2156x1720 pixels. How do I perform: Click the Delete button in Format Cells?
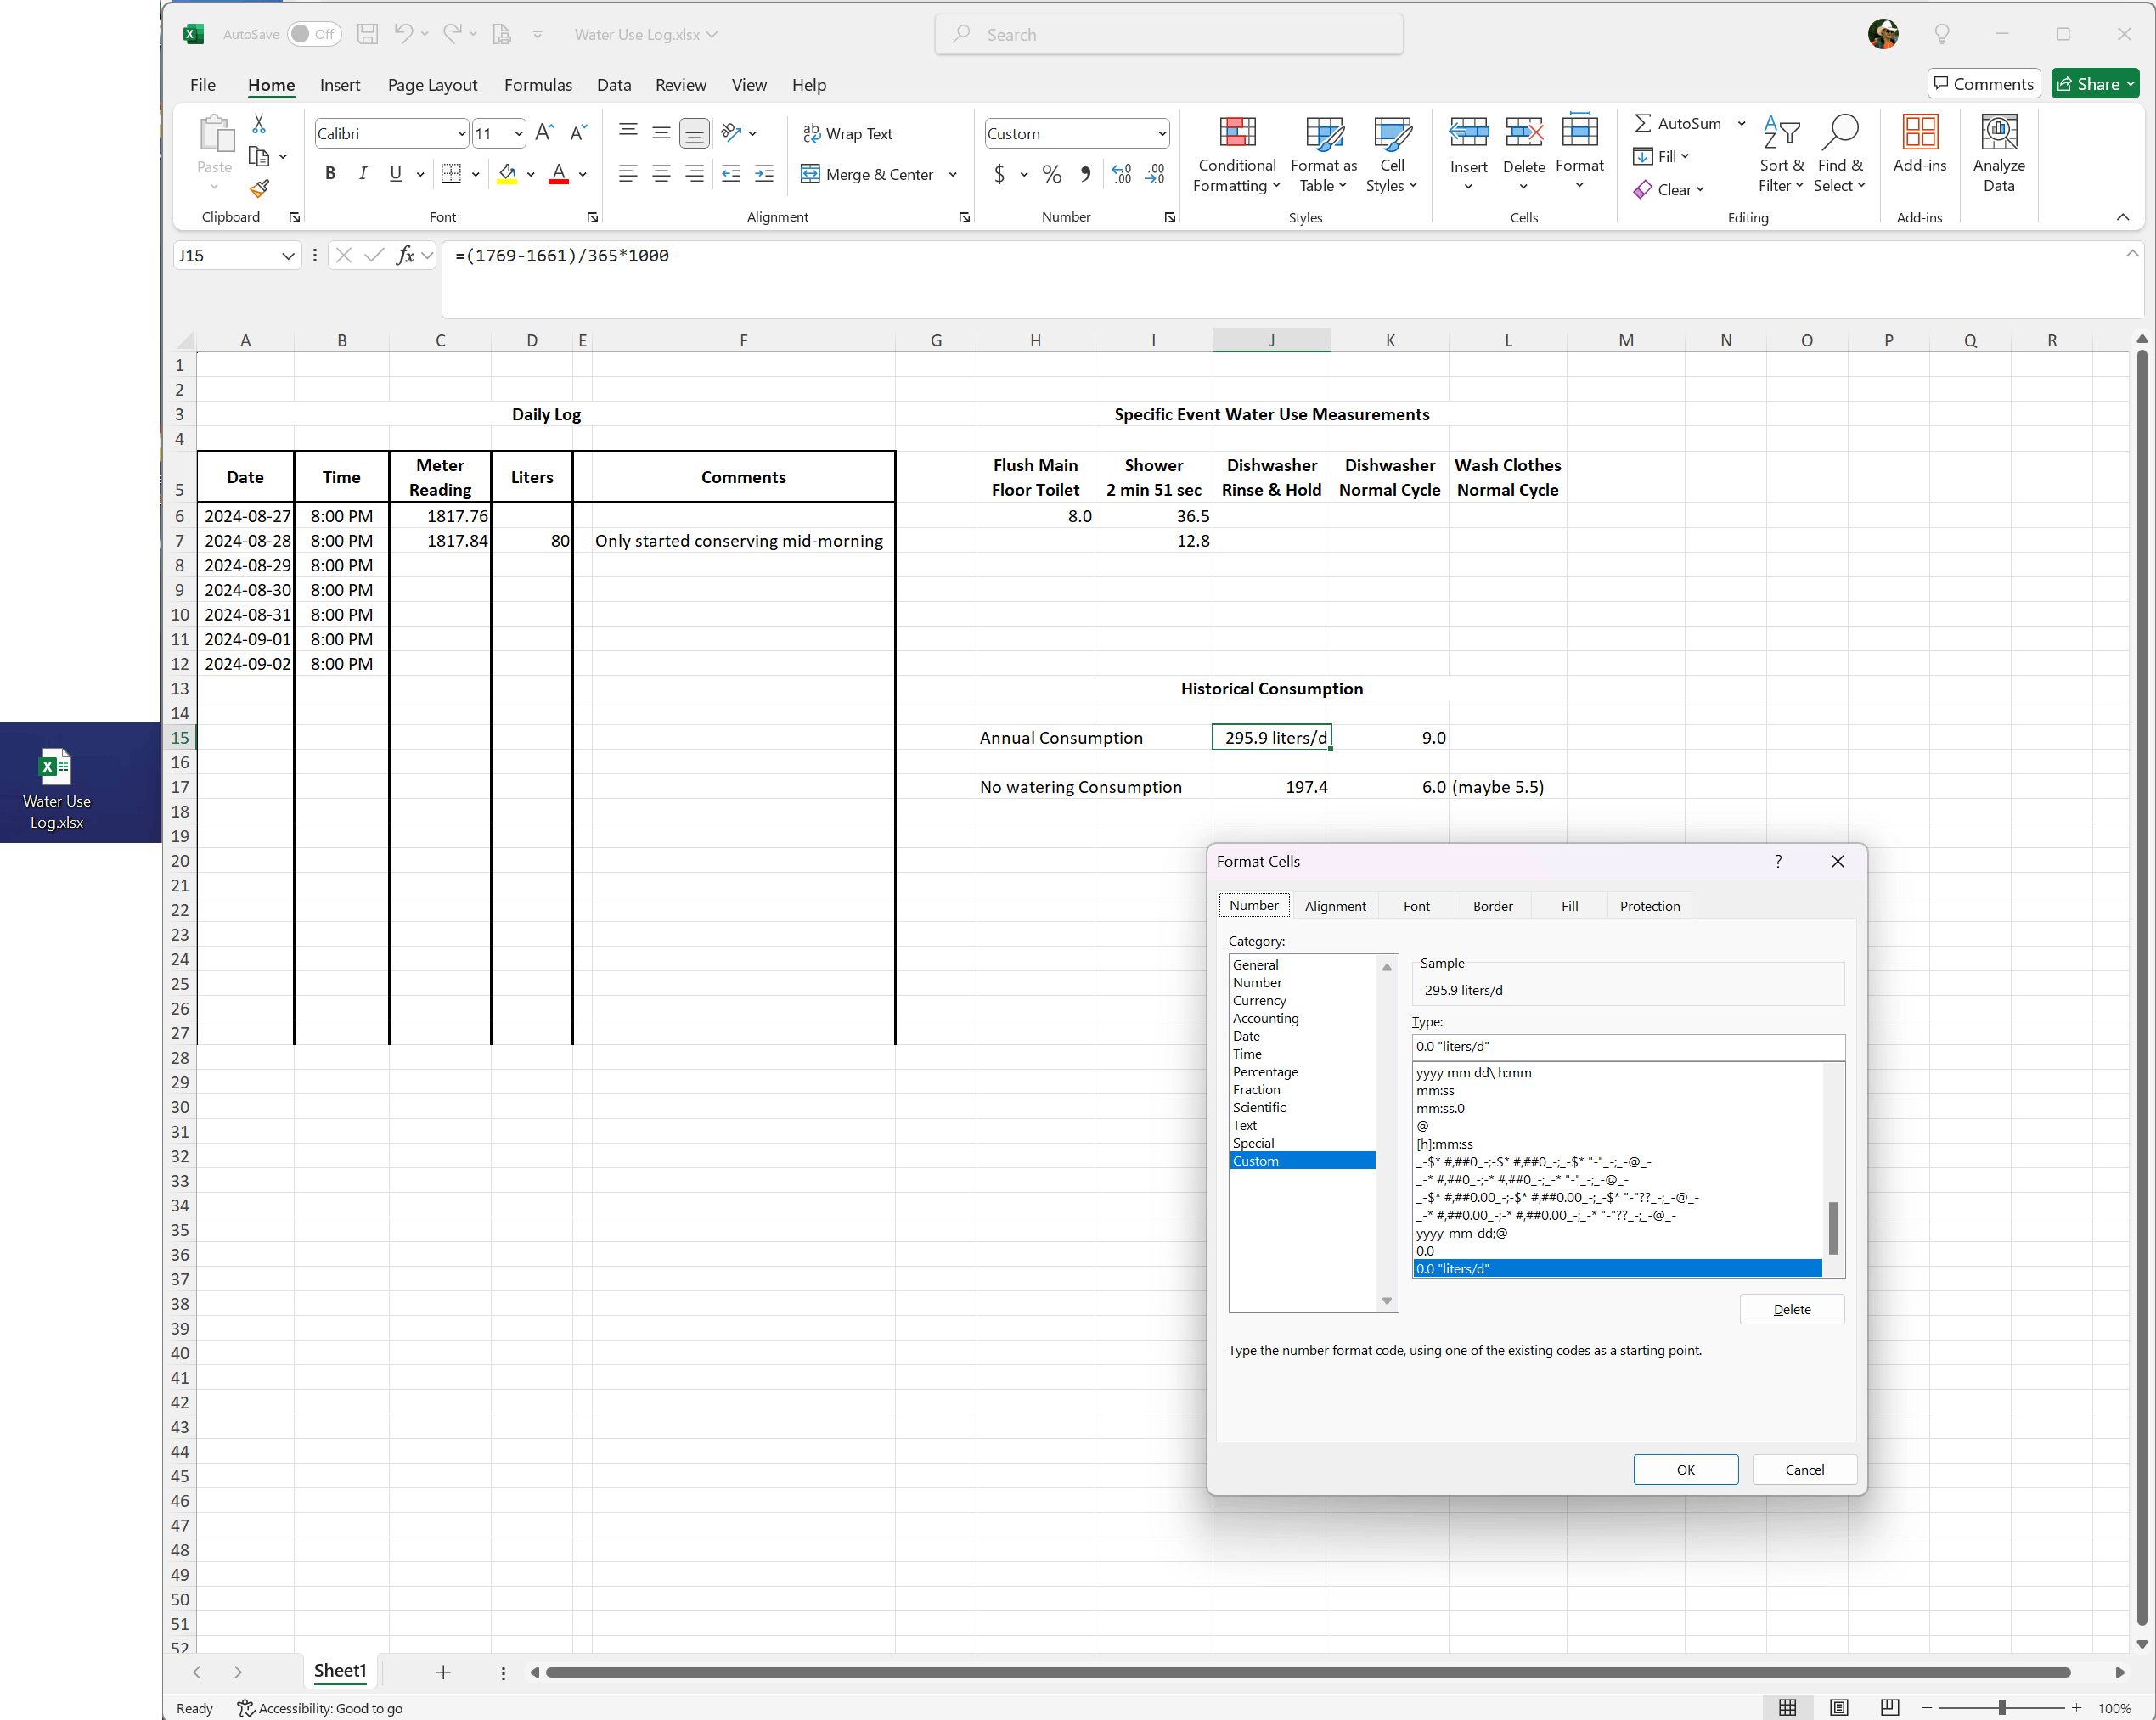pyautogui.click(x=1790, y=1309)
